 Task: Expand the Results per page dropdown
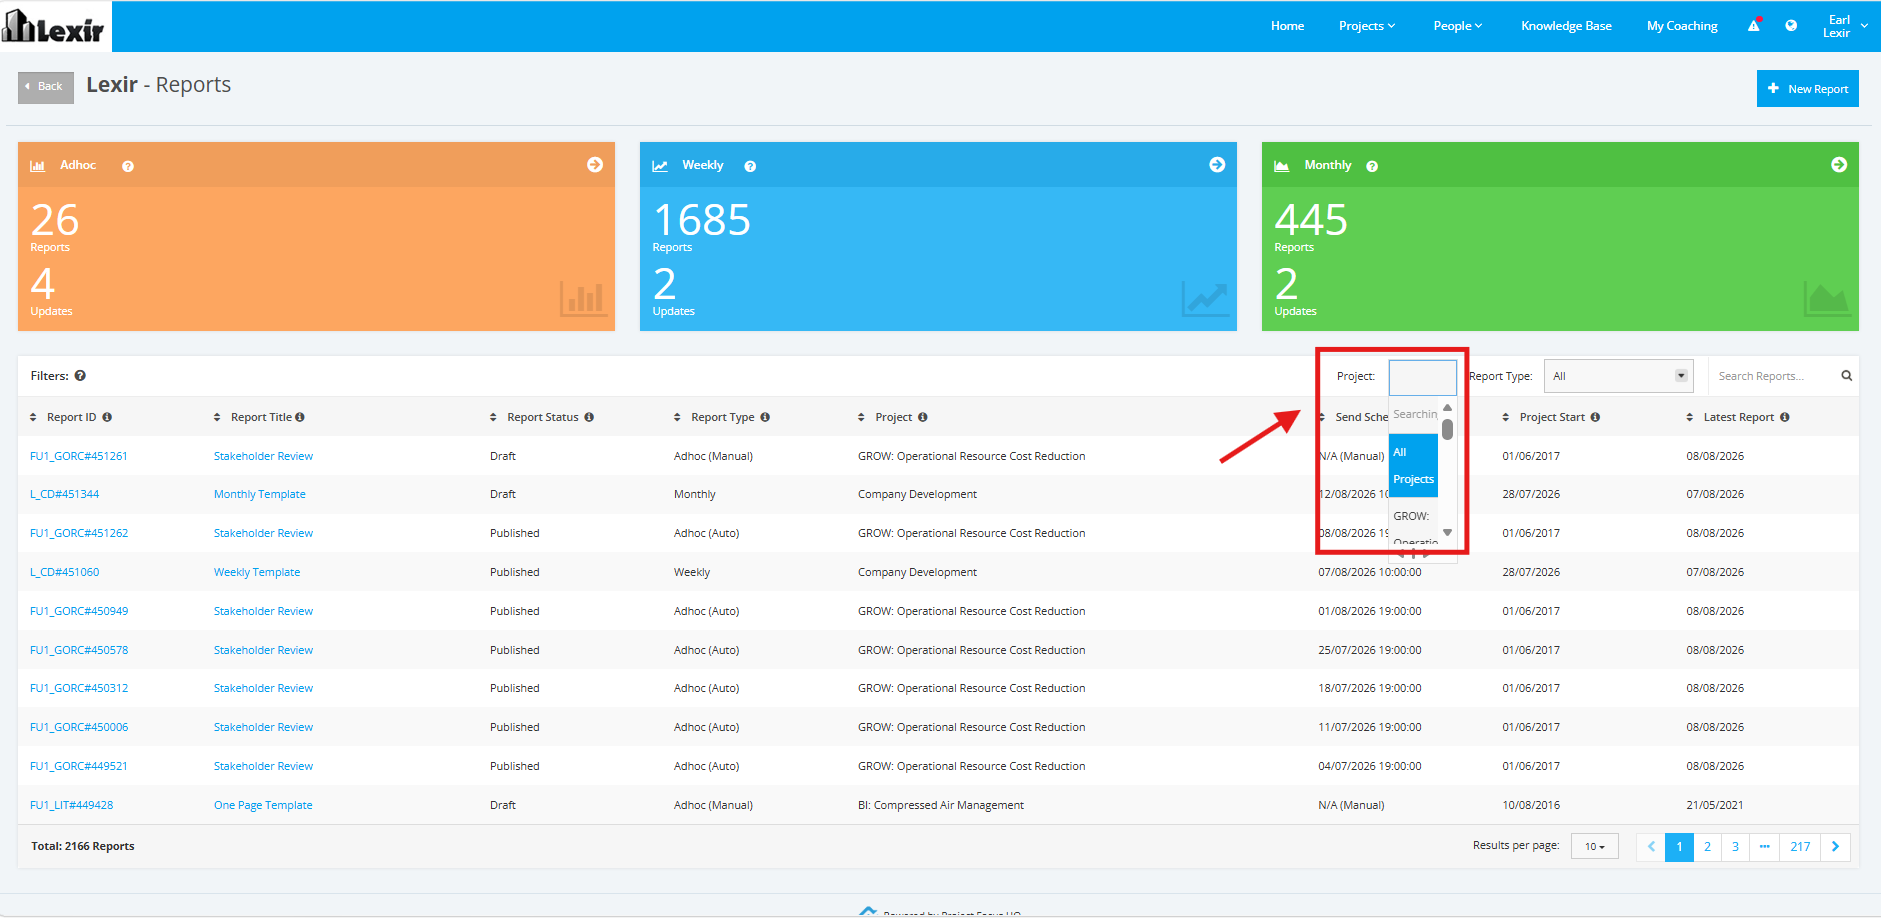point(1595,847)
